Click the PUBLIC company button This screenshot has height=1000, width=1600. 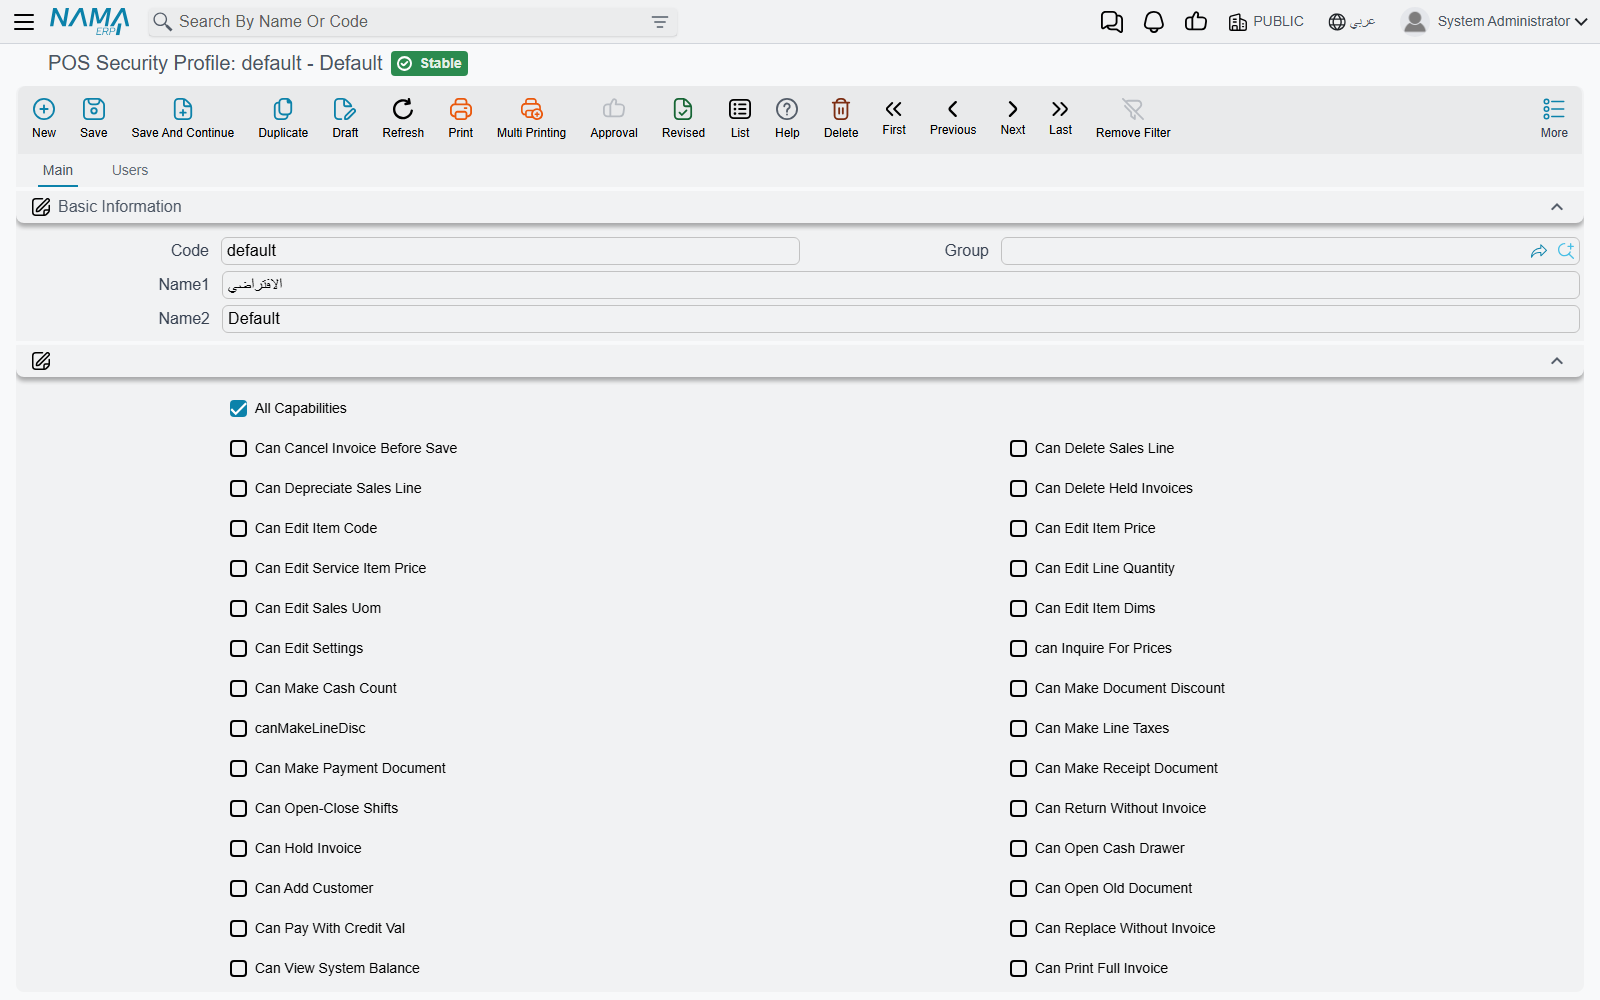pos(1266,22)
